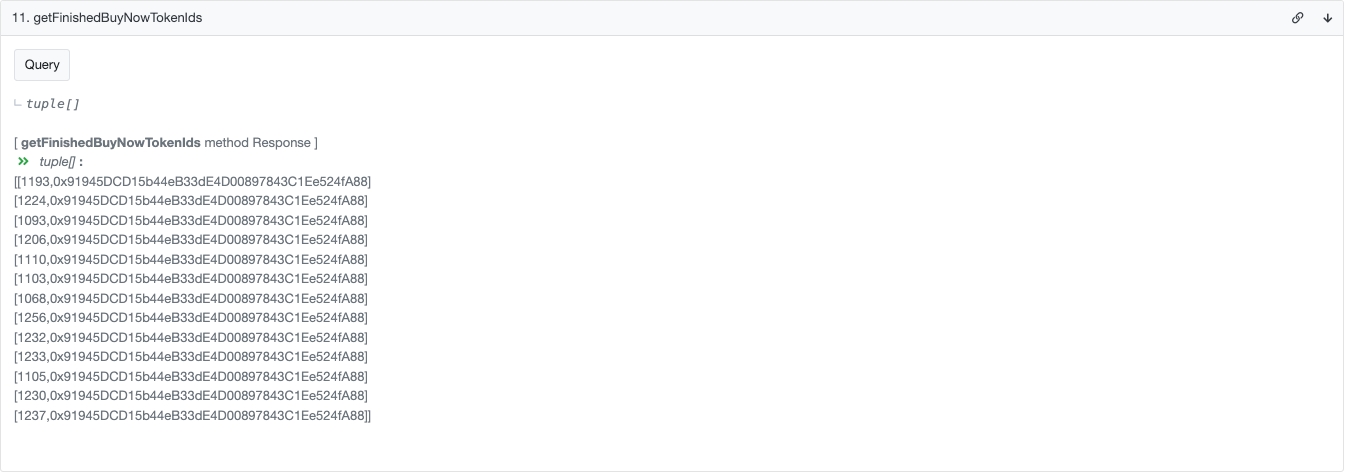Click the response row with token 1093

(x=191, y=220)
